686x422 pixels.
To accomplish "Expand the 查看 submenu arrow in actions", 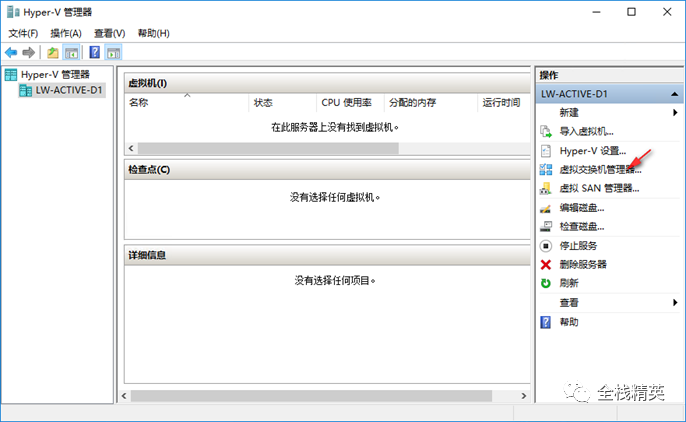I will pyautogui.click(x=675, y=303).
